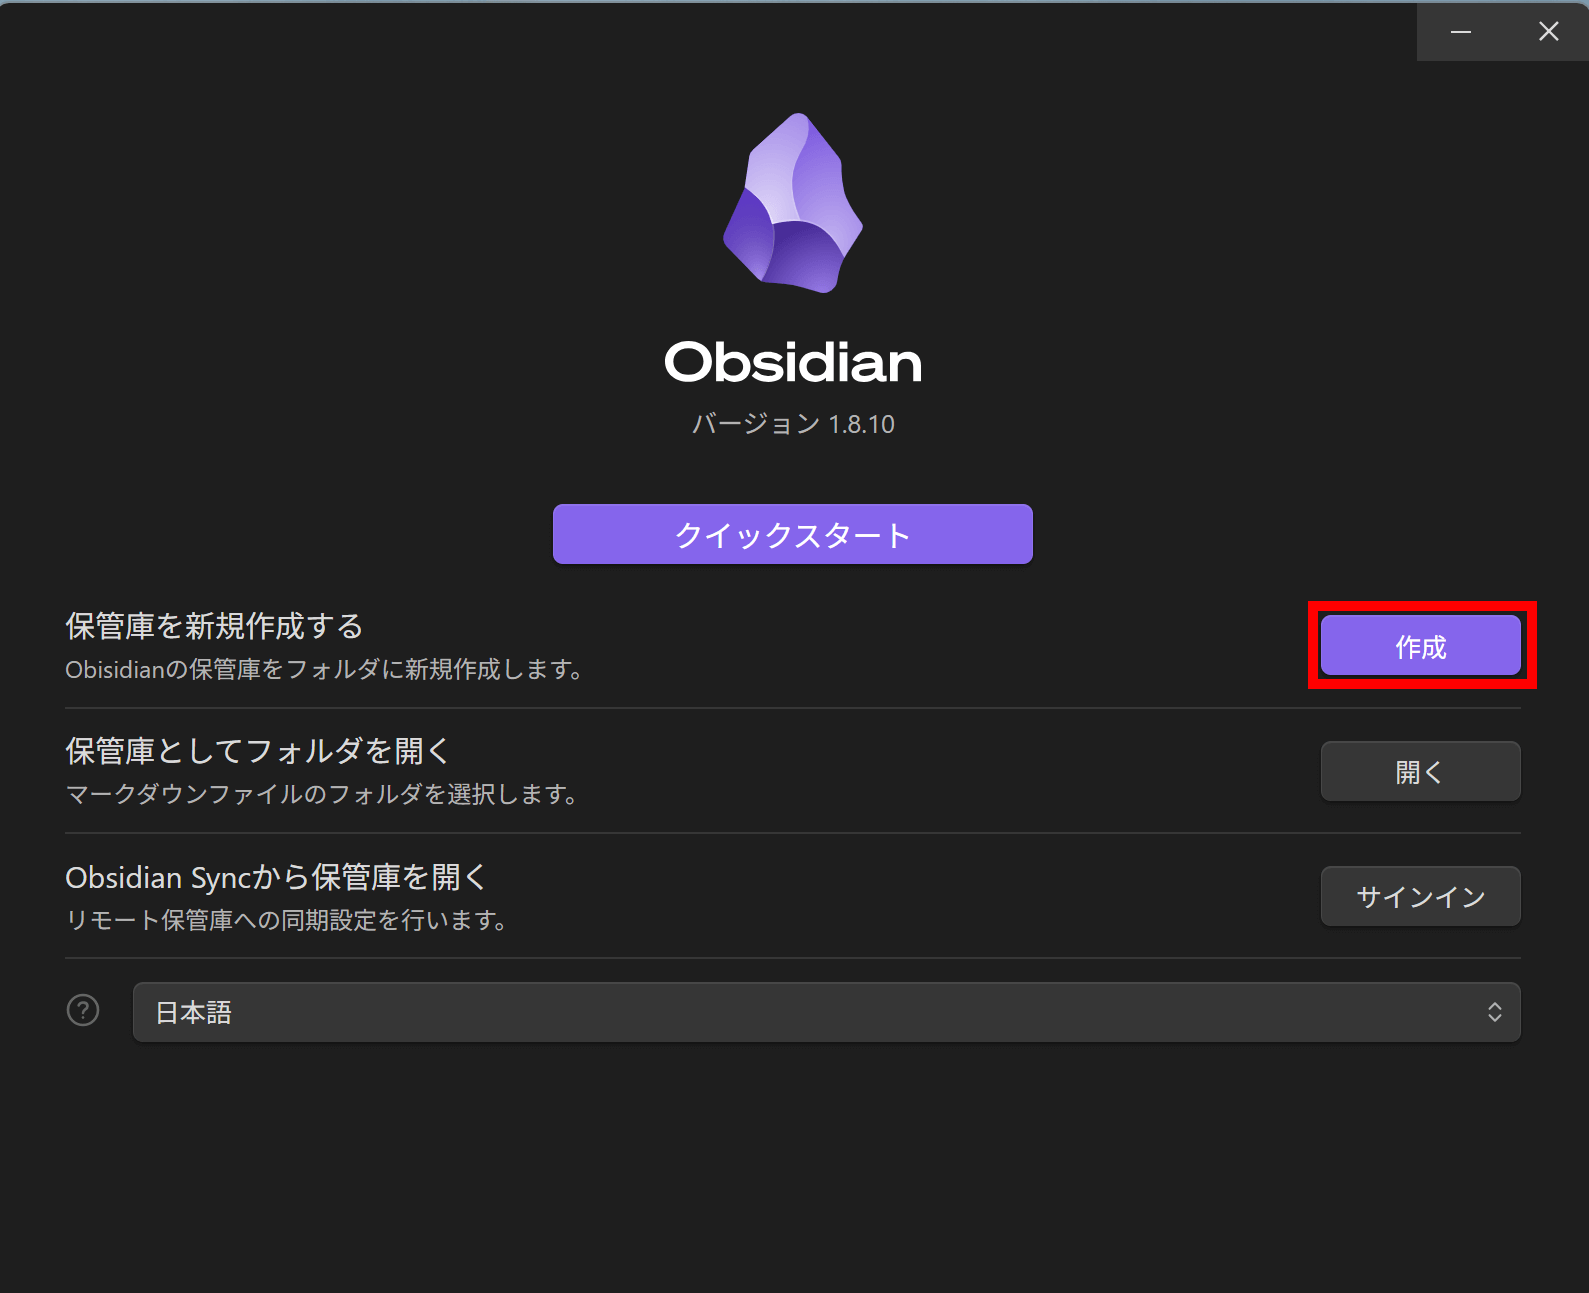Image resolution: width=1589 pixels, height=1293 pixels.
Task: Select the 保管庫としてフォルダを開く heading
Action: click(258, 751)
